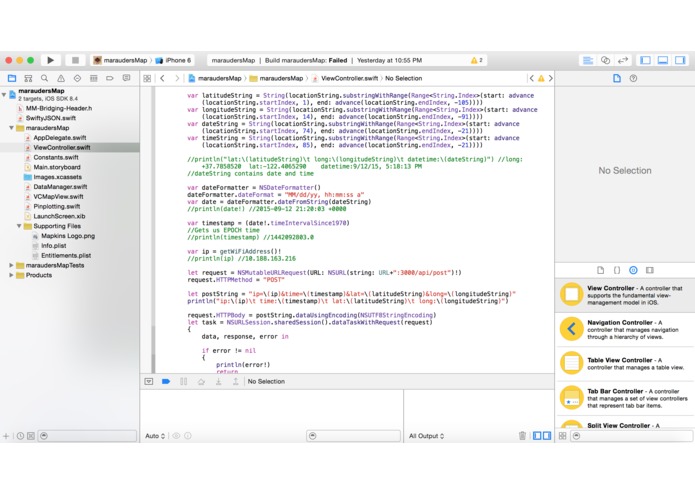Switch to the assistant editor
Viewport: 695px width, 494px height.
click(x=605, y=60)
